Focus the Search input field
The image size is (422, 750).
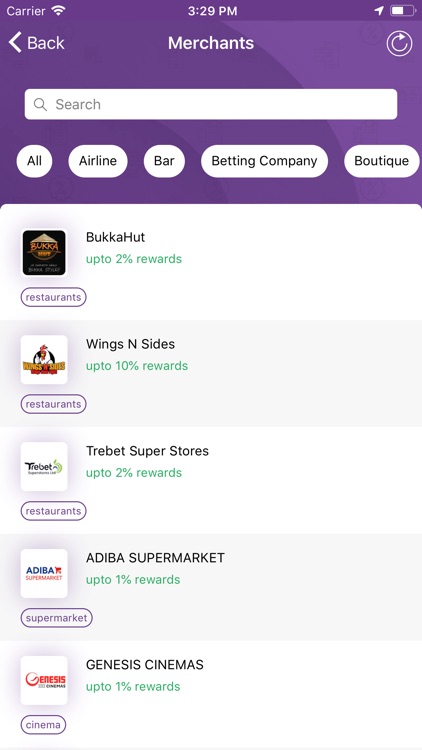[x=211, y=104]
